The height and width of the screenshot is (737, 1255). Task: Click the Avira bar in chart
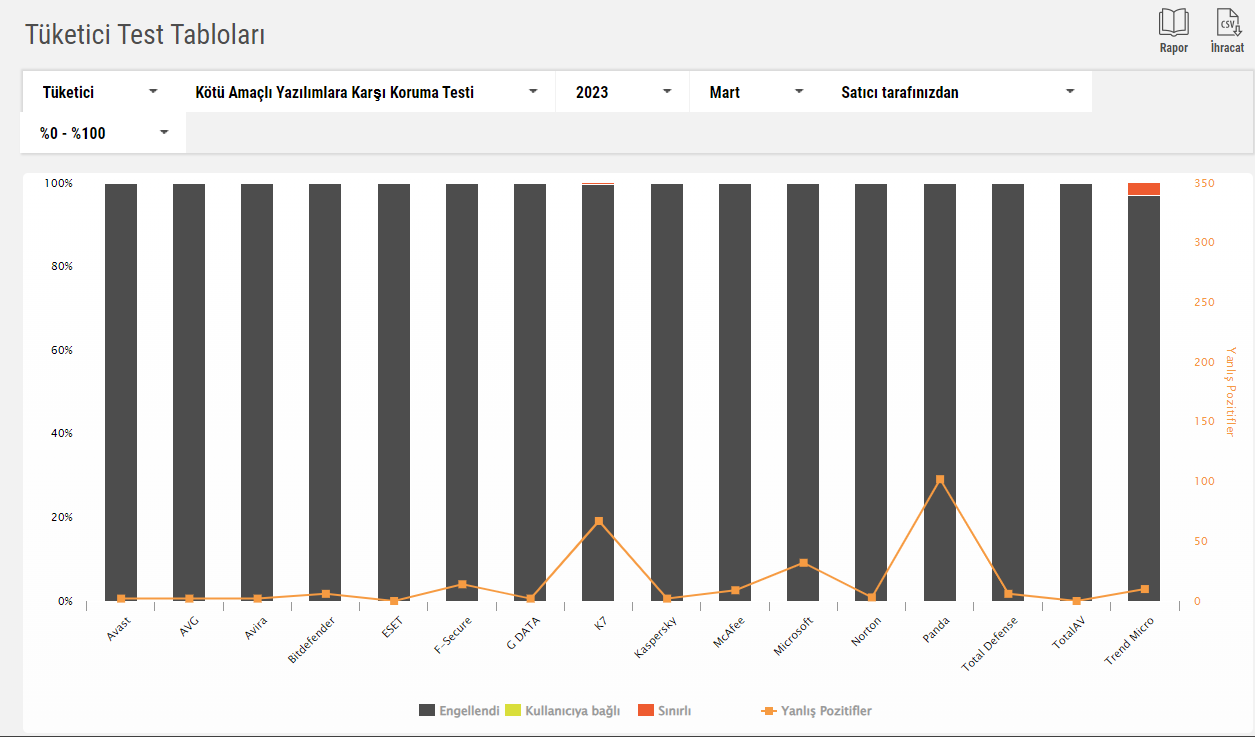[x=257, y=392]
